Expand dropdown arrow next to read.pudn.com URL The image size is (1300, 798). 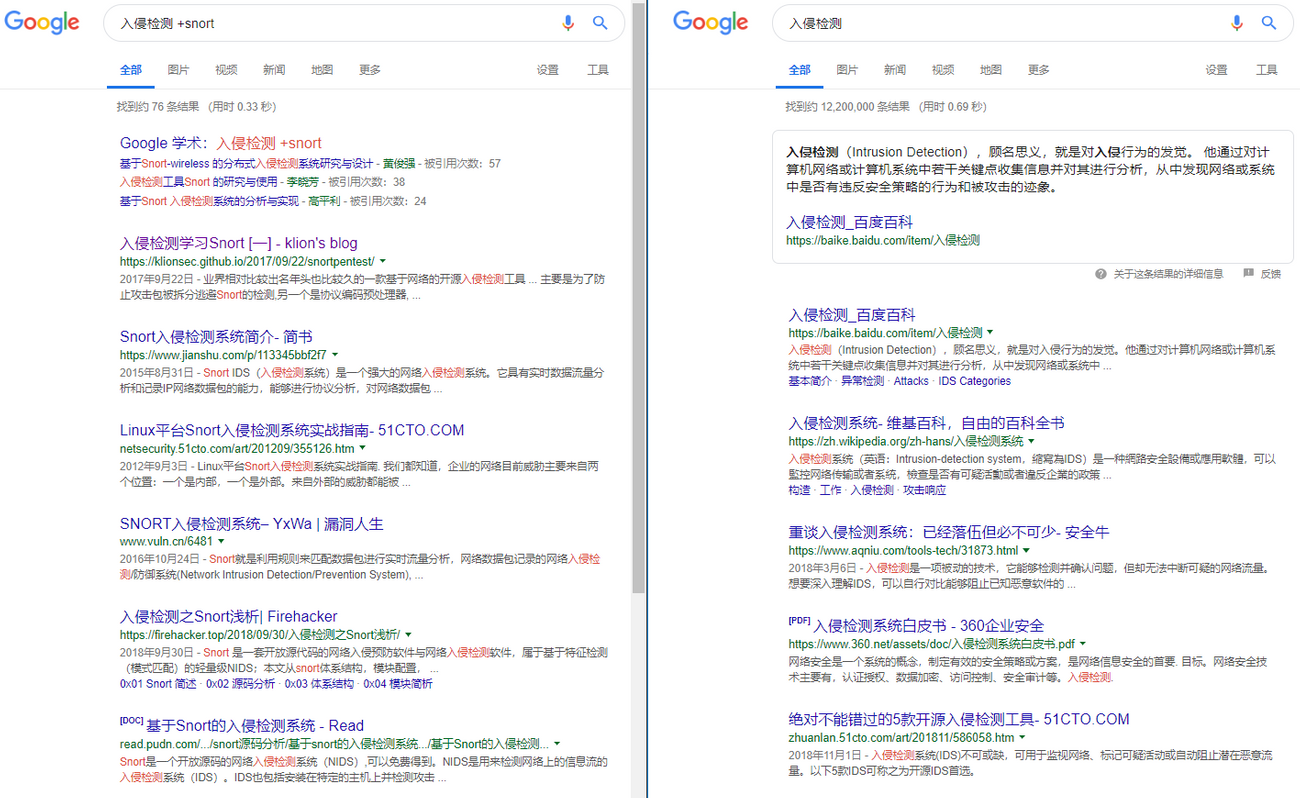(x=556, y=744)
